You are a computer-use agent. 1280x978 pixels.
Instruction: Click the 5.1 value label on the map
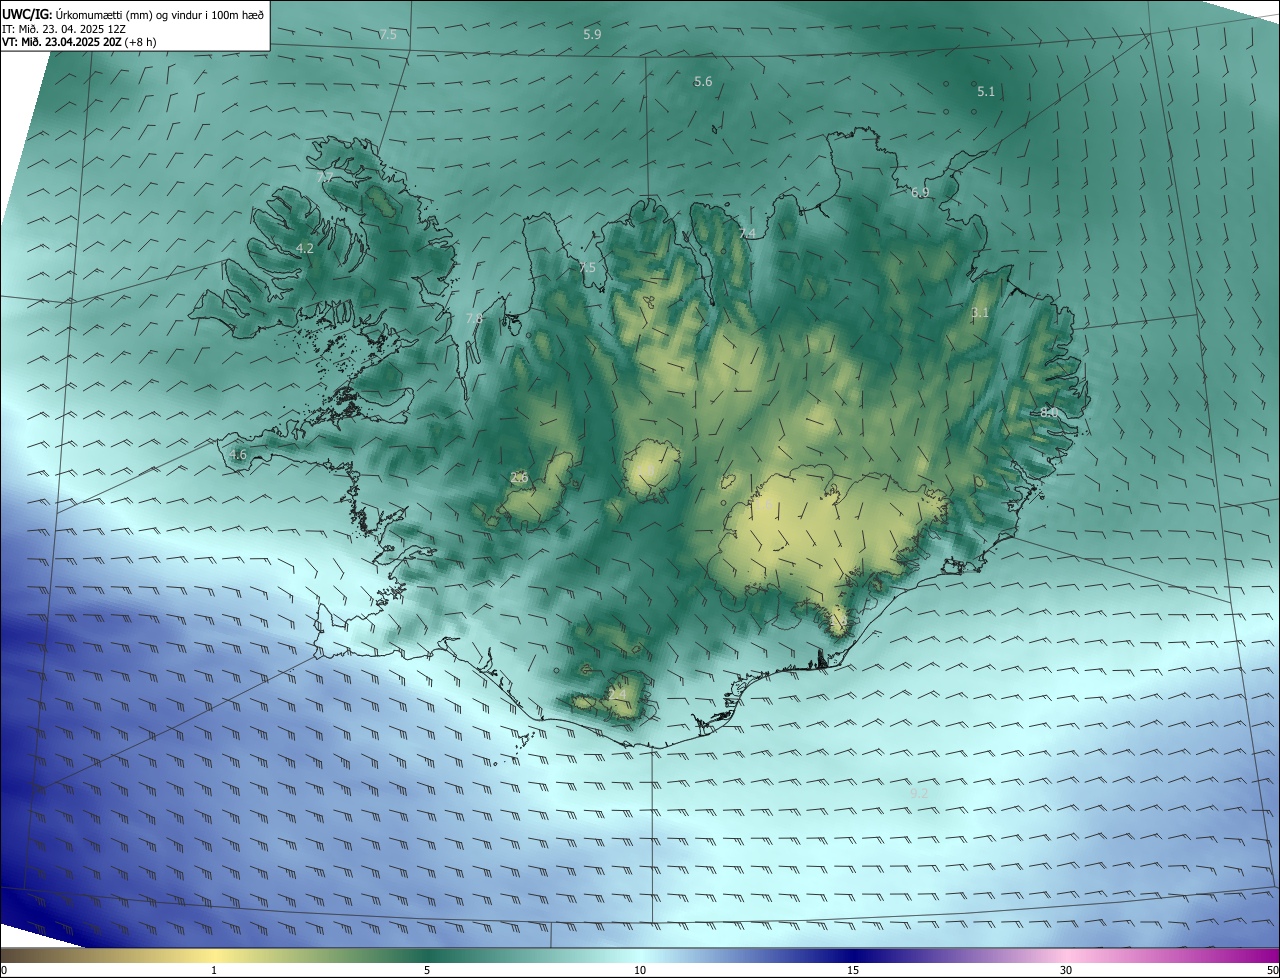coord(986,91)
